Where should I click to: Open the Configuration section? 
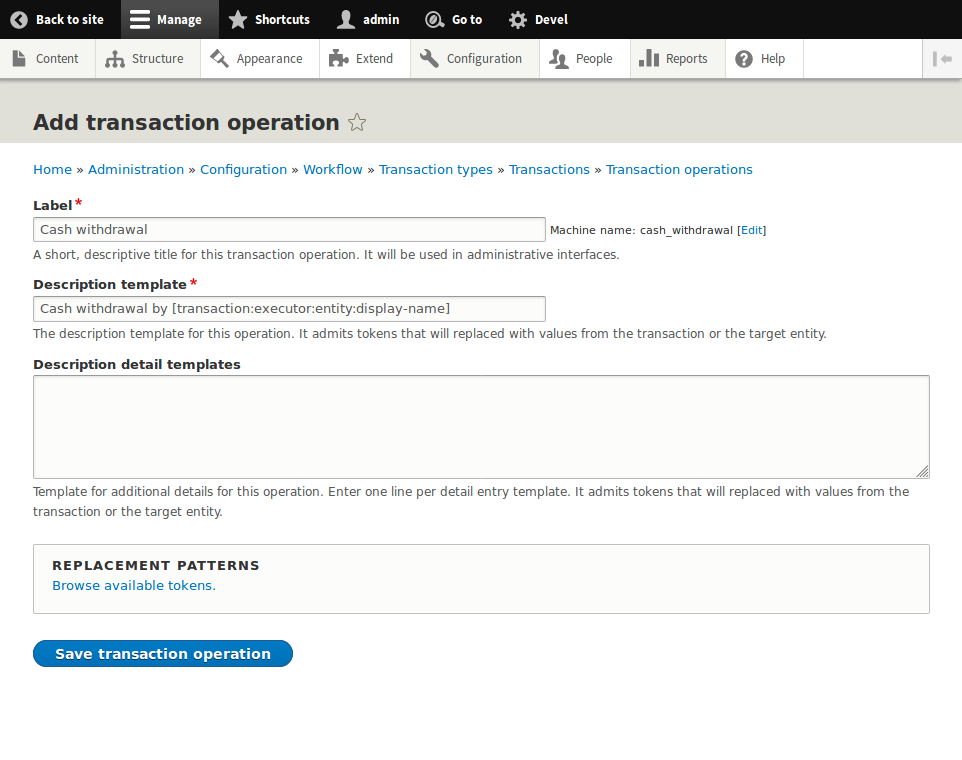click(429, 59)
